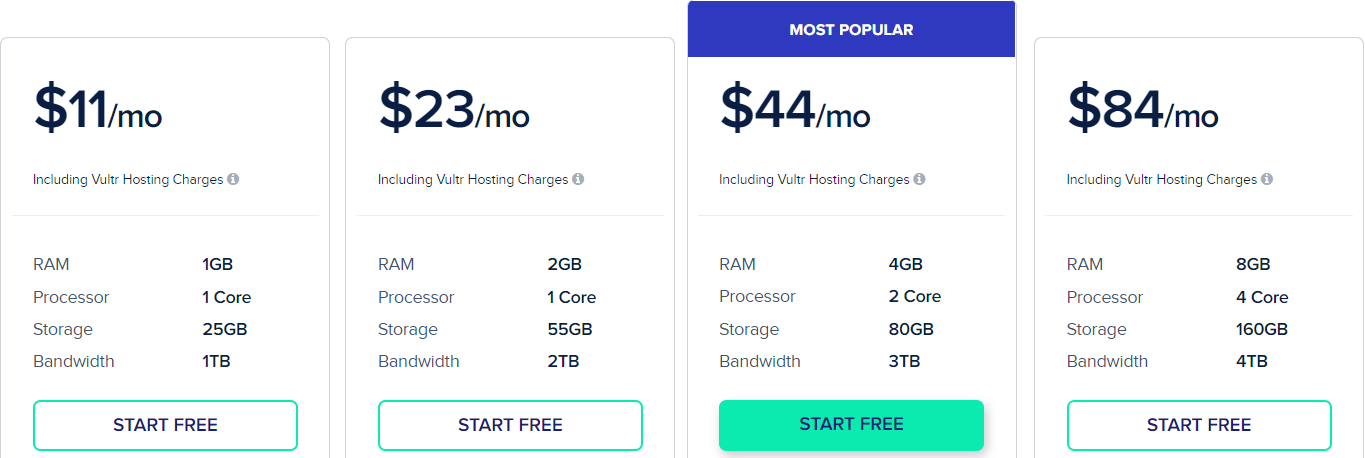Image resolution: width=1365 pixels, height=458 pixels.
Task: Click the 2GB RAM value
Action: tap(565, 265)
